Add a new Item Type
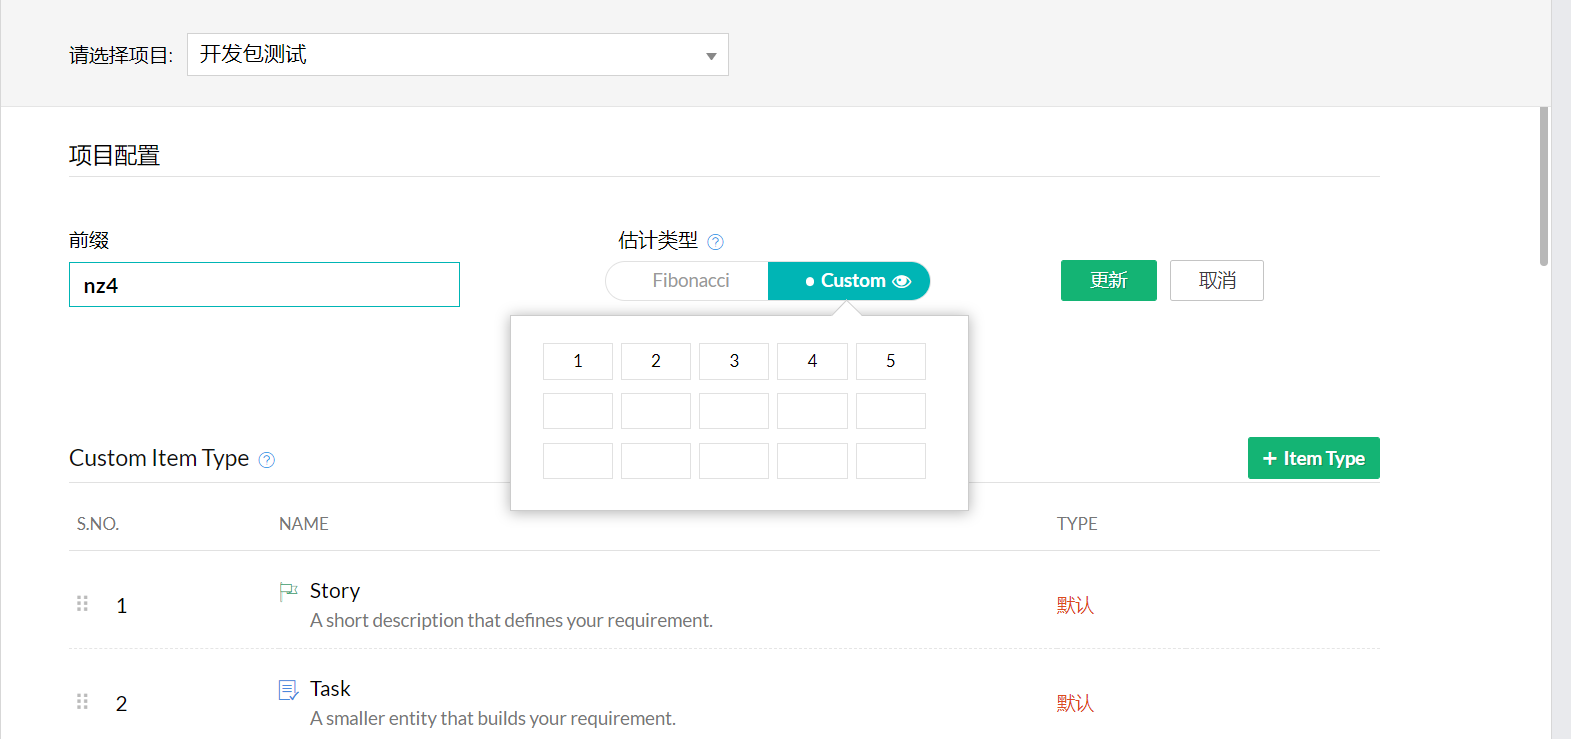1571x739 pixels. pyautogui.click(x=1313, y=458)
